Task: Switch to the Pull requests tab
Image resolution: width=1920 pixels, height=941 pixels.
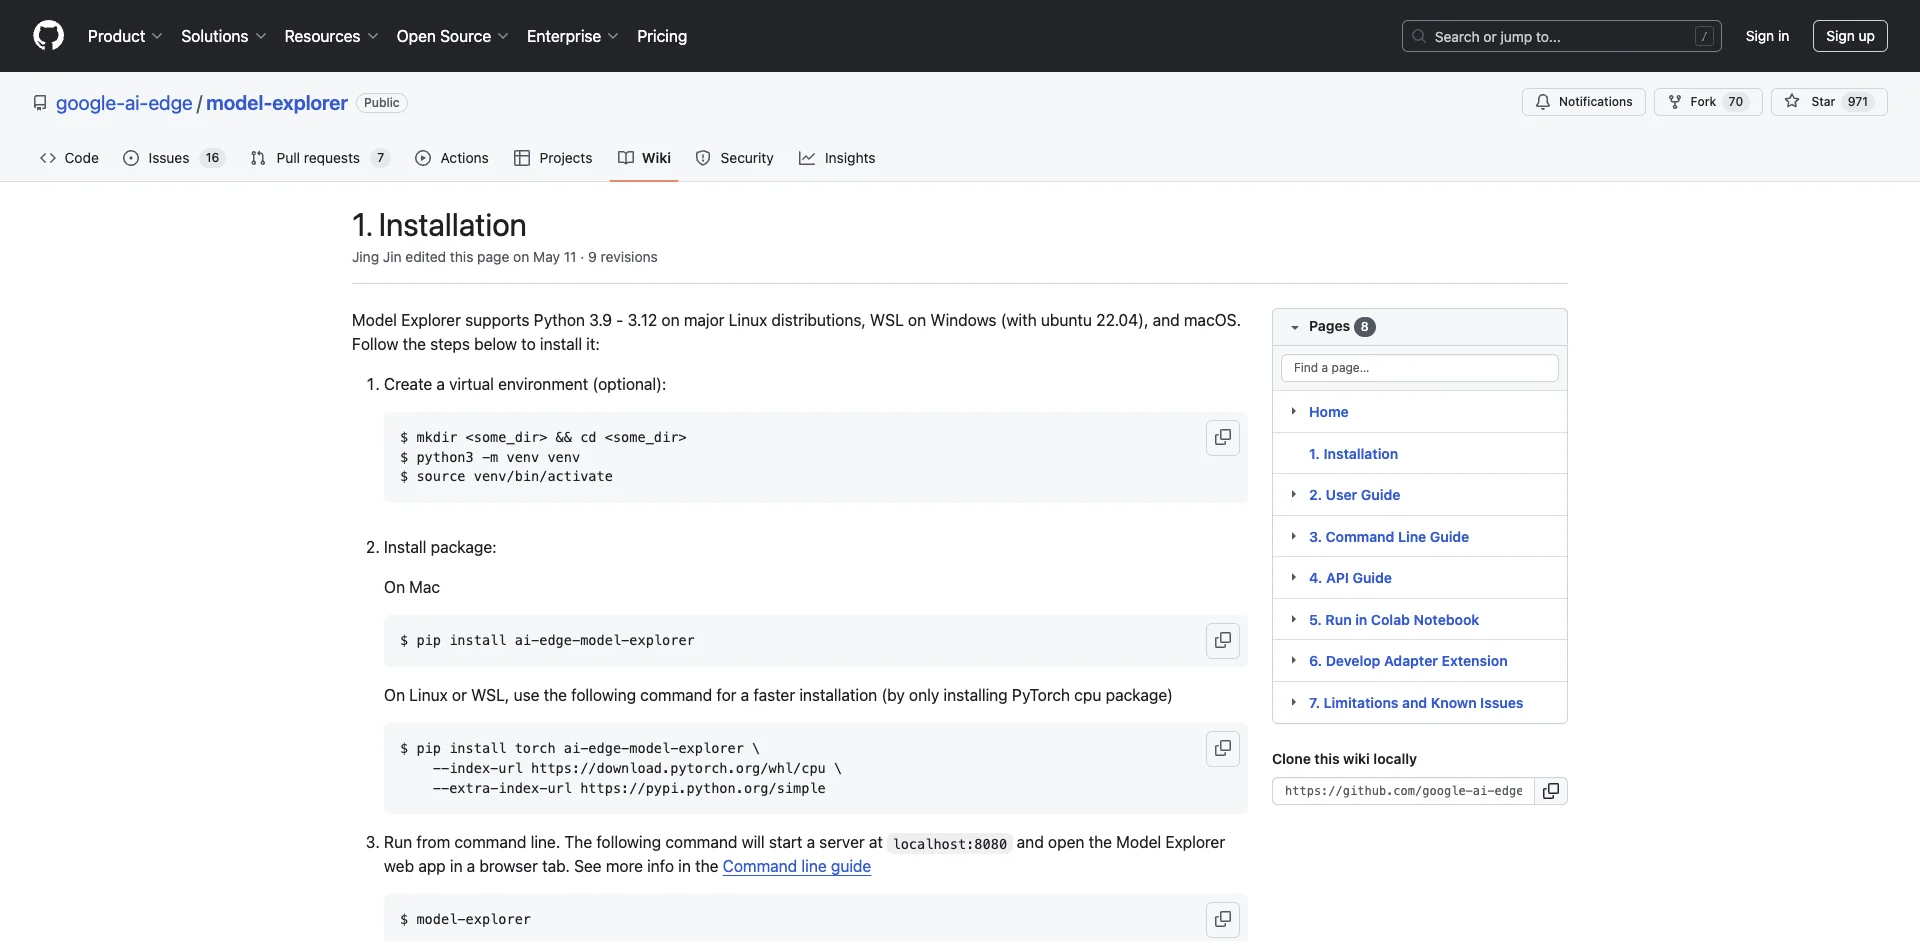Action: point(320,158)
